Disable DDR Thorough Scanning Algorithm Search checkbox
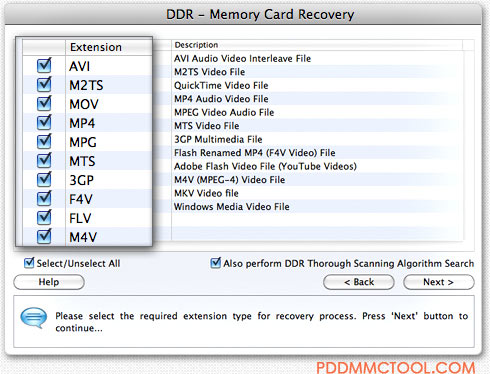Screen dimensions: 490x374 point(216,263)
